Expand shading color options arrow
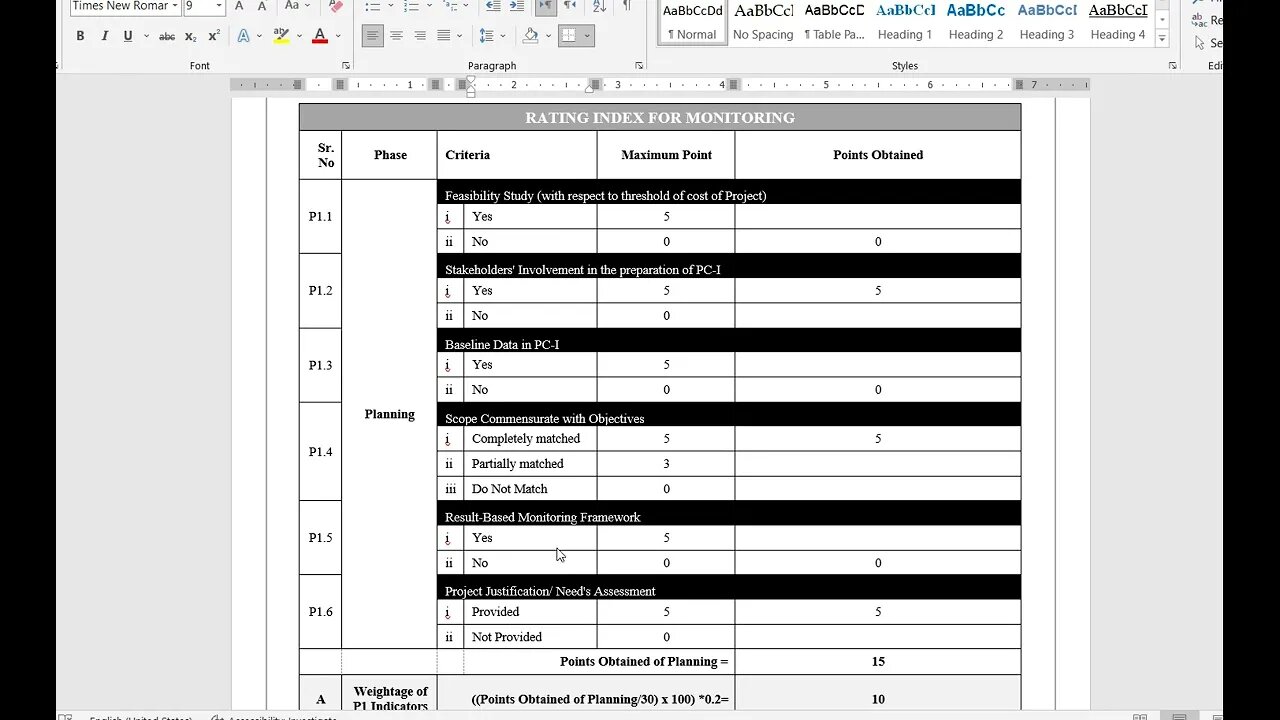The height and width of the screenshot is (720, 1280). pos(549,36)
